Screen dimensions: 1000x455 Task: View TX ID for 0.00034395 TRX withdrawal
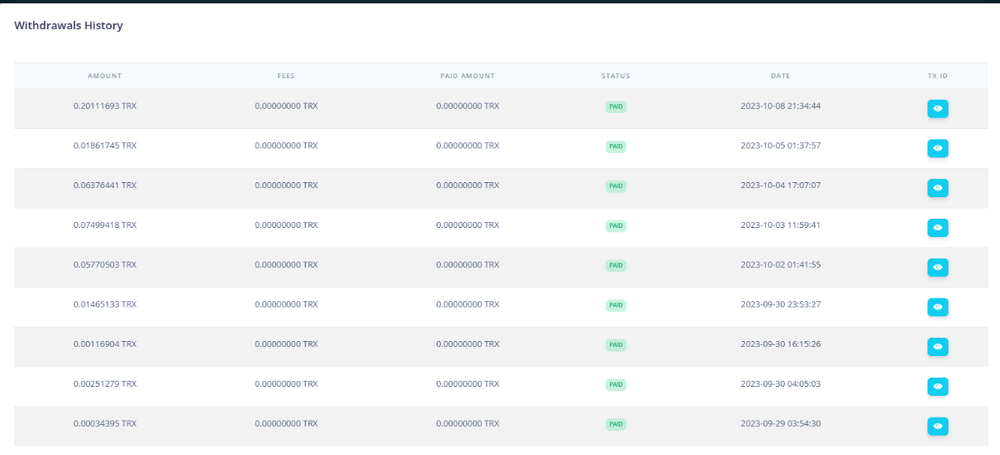pyautogui.click(x=937, y=426)
